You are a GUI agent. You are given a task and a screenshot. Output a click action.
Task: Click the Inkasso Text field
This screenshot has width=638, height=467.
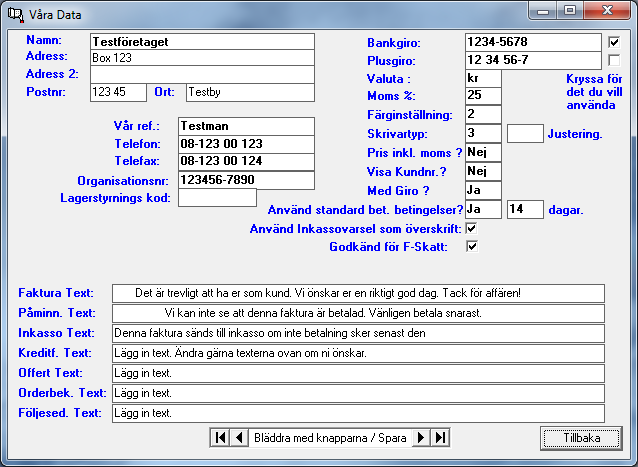[358, 333]
